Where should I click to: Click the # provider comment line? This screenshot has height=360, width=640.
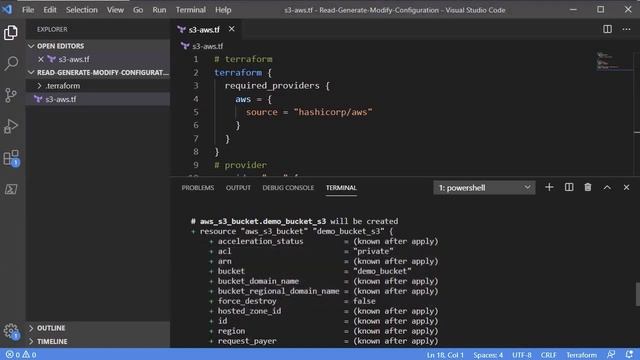click(240, 165)
